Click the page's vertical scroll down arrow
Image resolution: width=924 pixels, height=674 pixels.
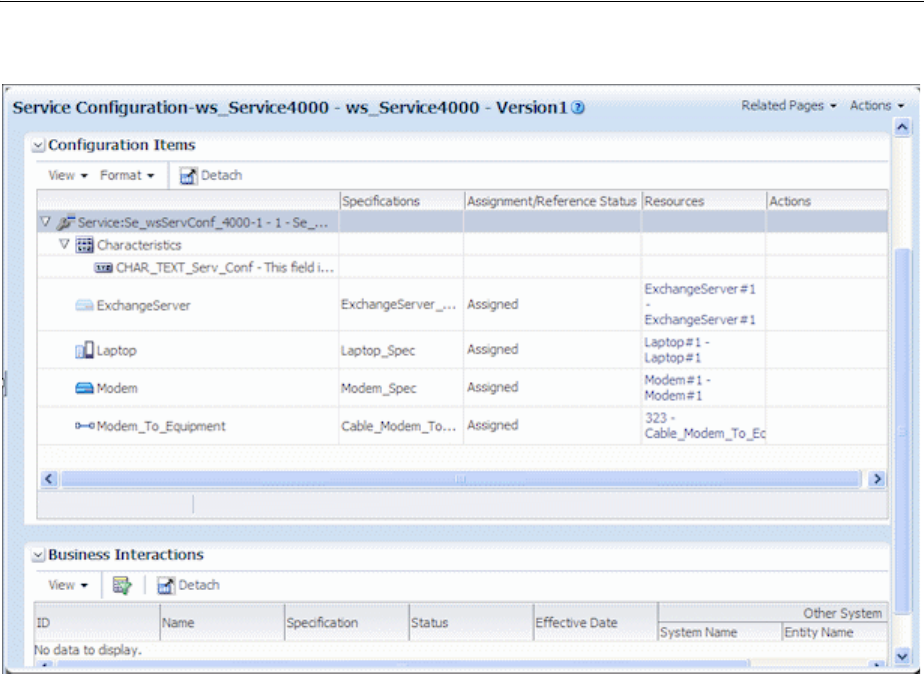[x=902, y=656]
